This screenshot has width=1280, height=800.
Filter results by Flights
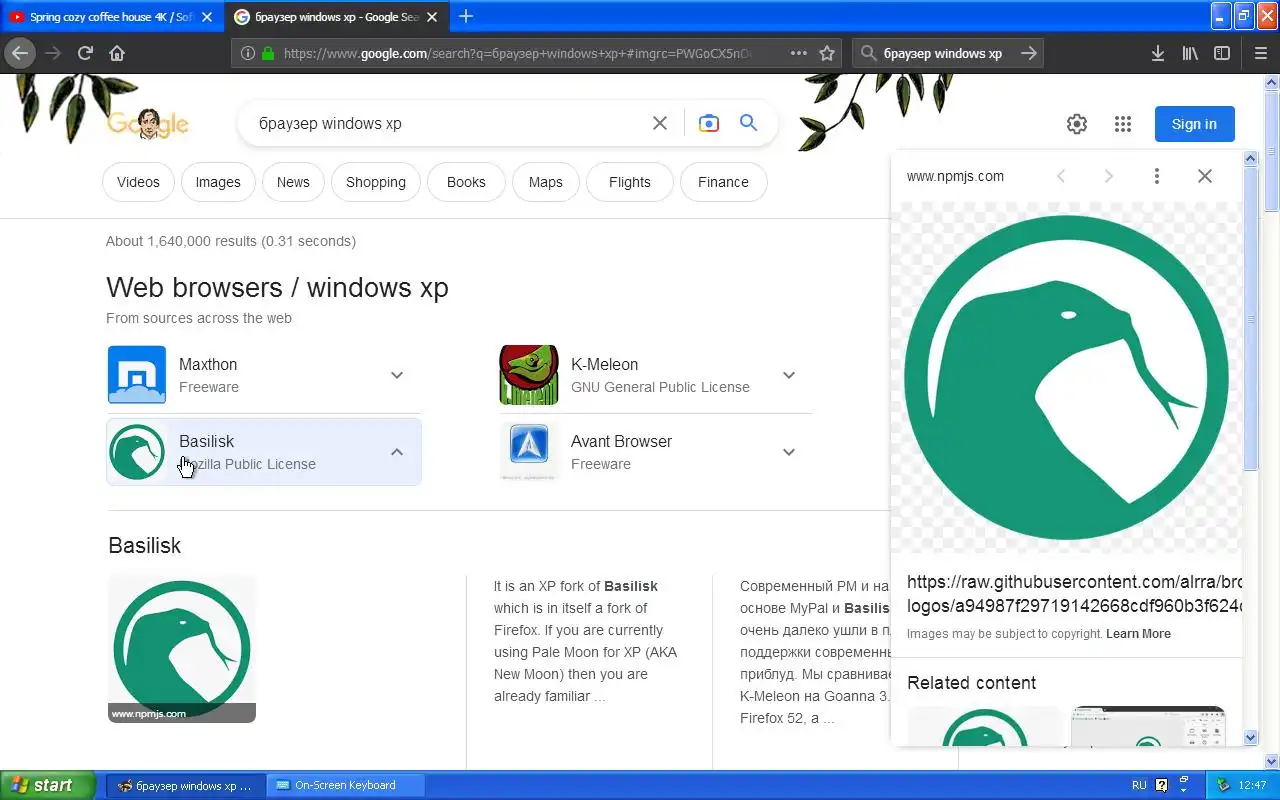click(630, 182)
